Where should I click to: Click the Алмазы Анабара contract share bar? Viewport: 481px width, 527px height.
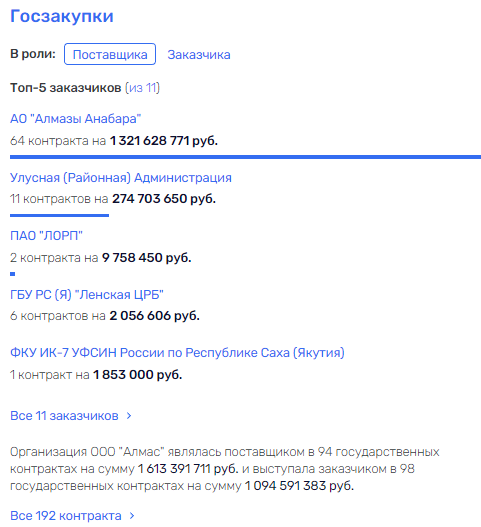(x=245, y=157)
